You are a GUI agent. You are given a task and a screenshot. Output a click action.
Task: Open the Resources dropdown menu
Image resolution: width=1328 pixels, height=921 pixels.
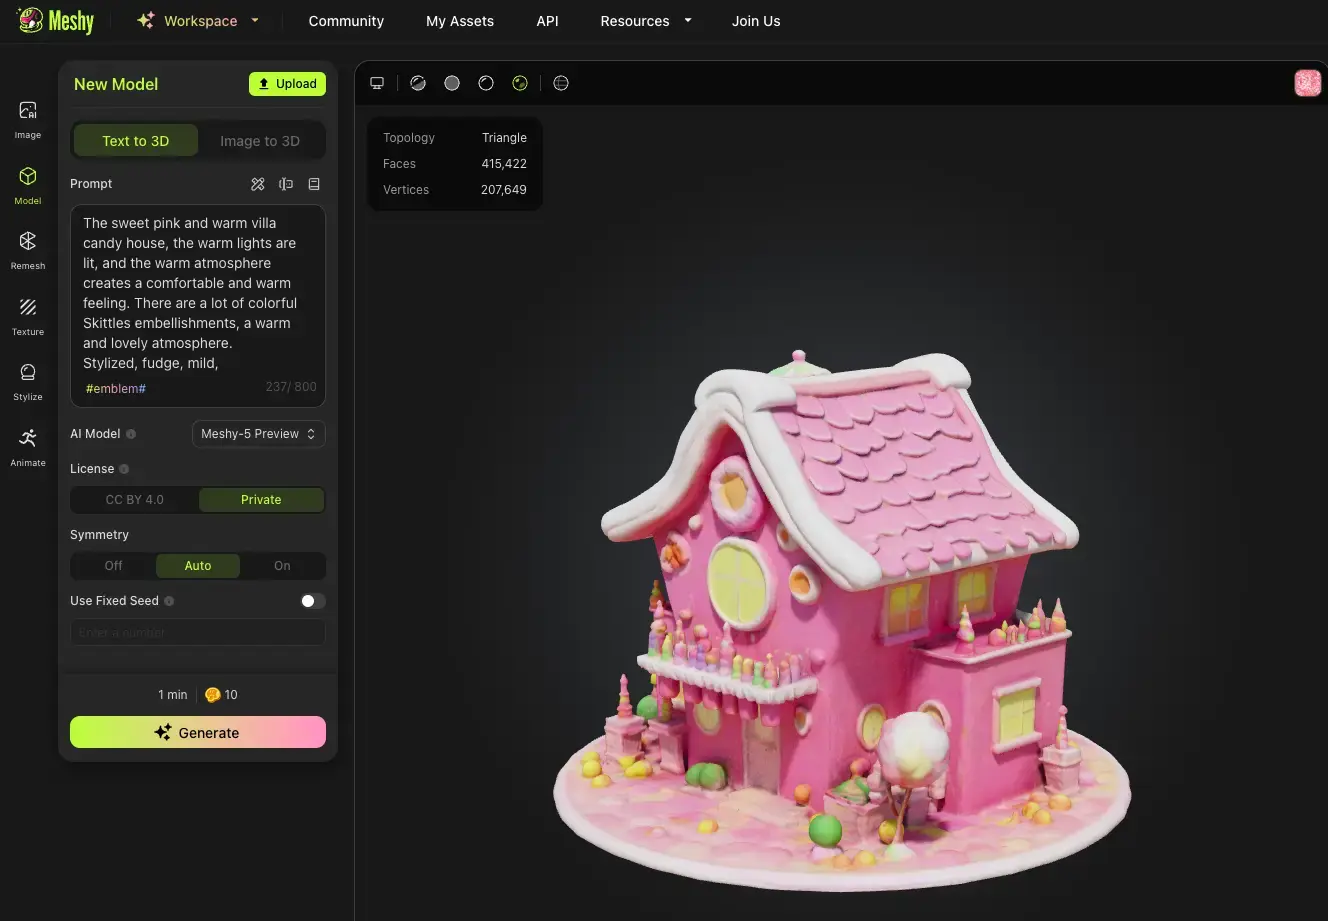click(645, 21)
